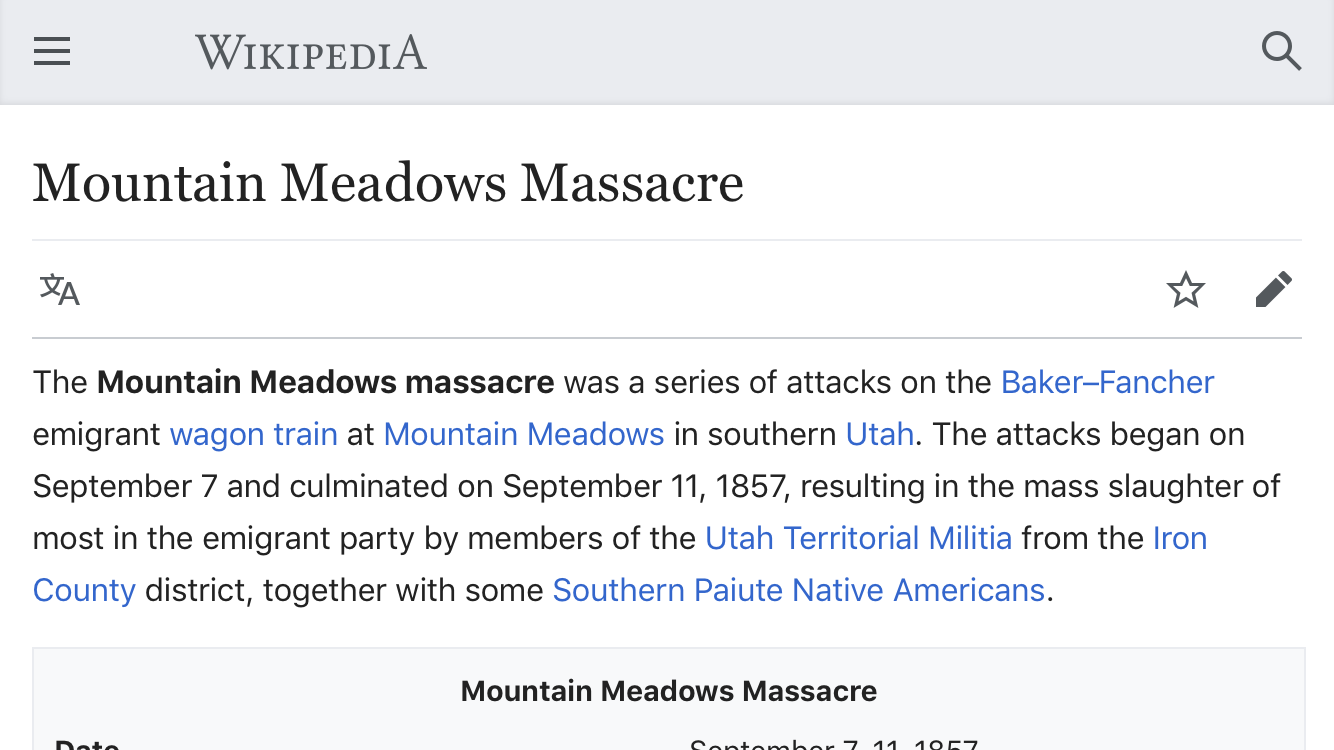Go to Wikipedia home via logo
Viewport: 1334px width, 750px height.
click(311, 52)
